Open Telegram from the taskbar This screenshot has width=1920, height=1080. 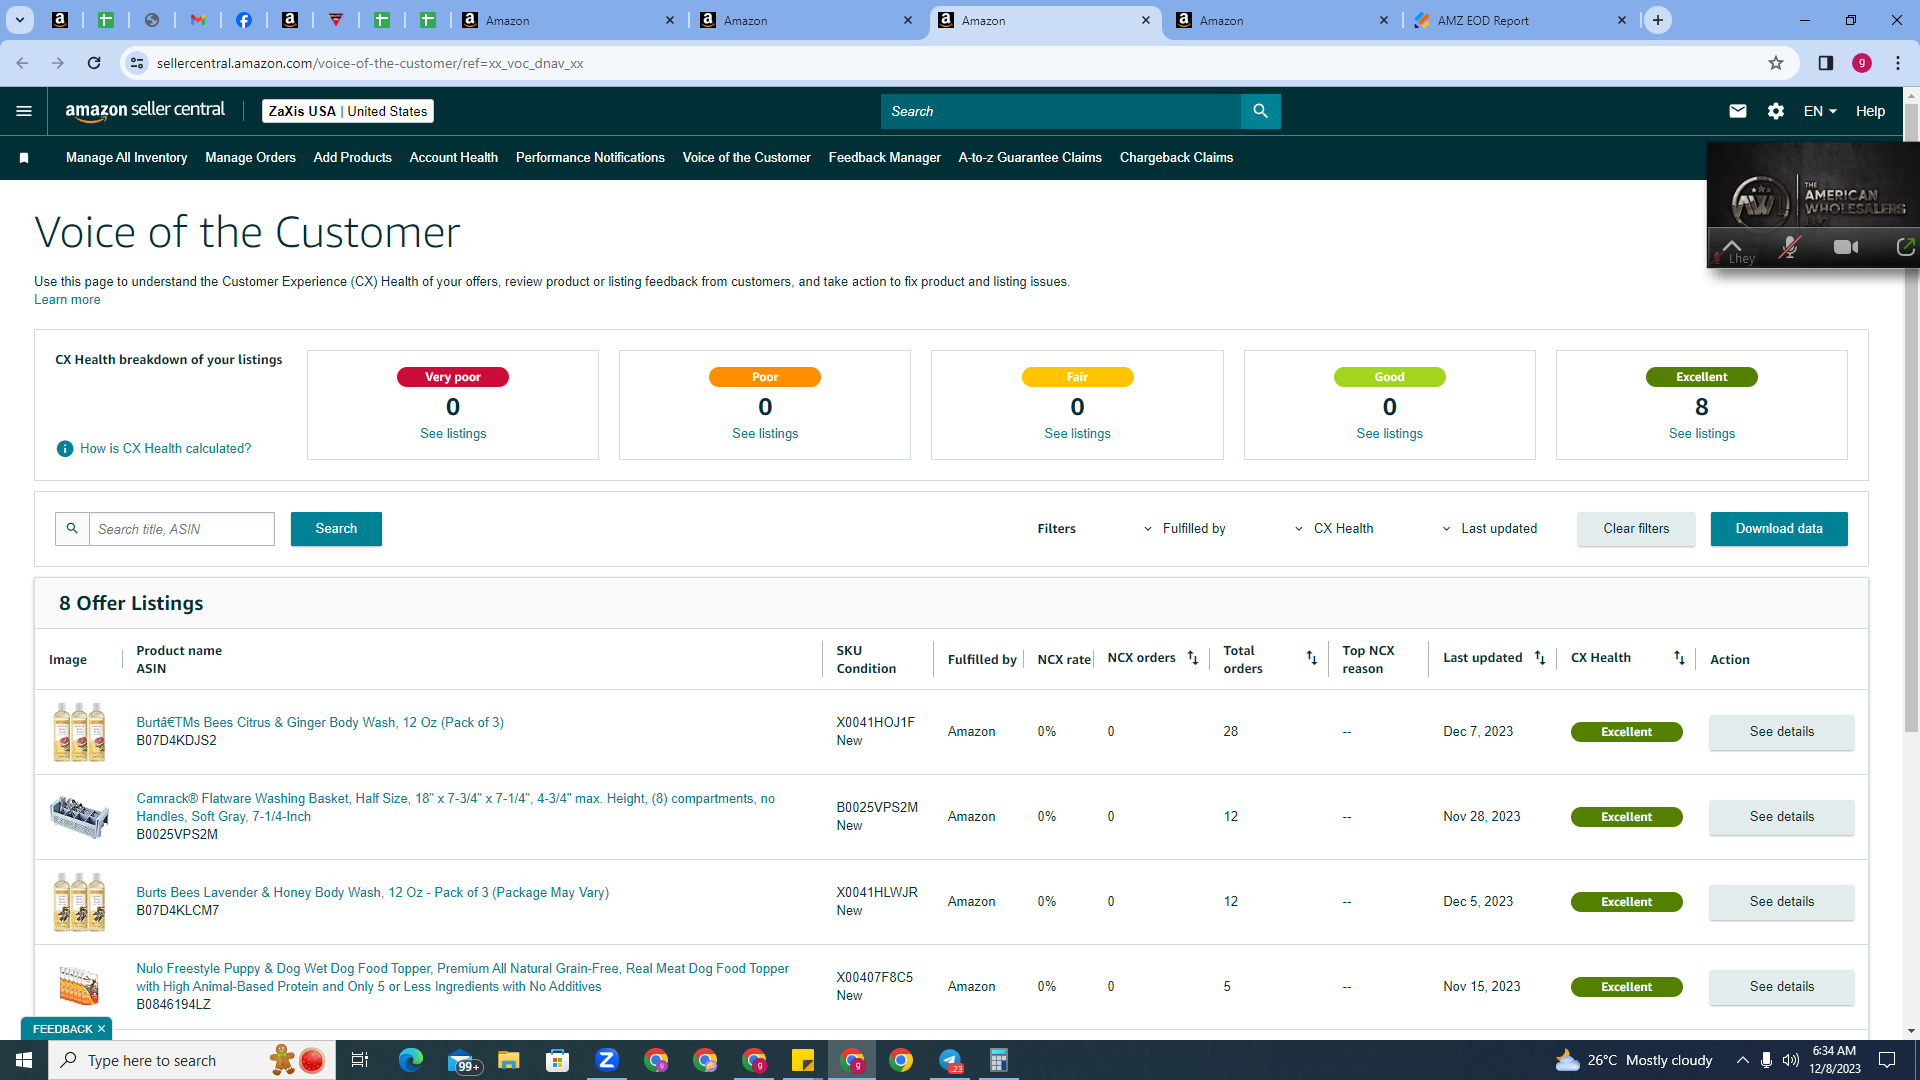(x=950, y=1060)
